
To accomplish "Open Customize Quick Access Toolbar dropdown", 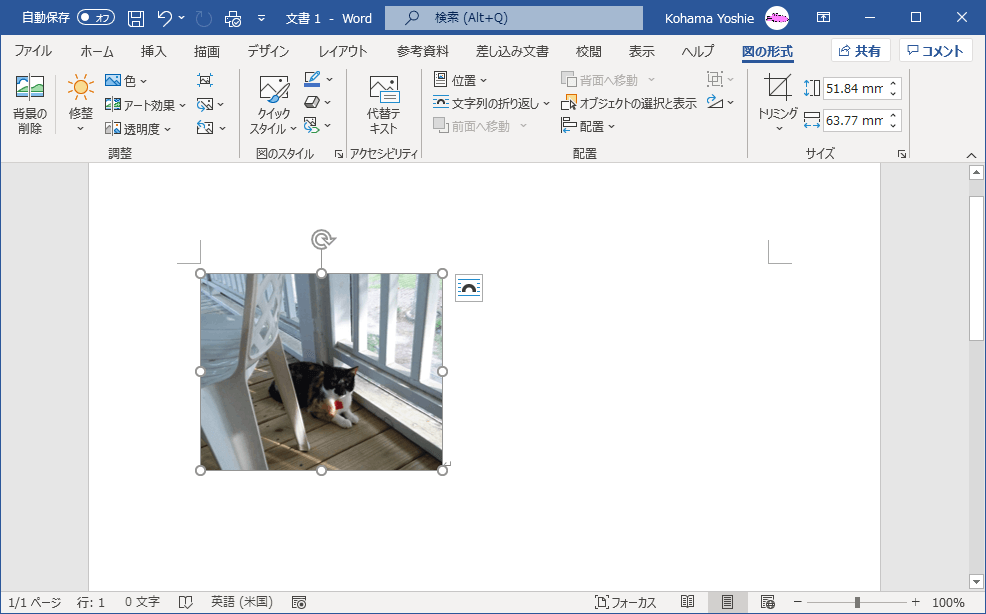I will 262,18.
